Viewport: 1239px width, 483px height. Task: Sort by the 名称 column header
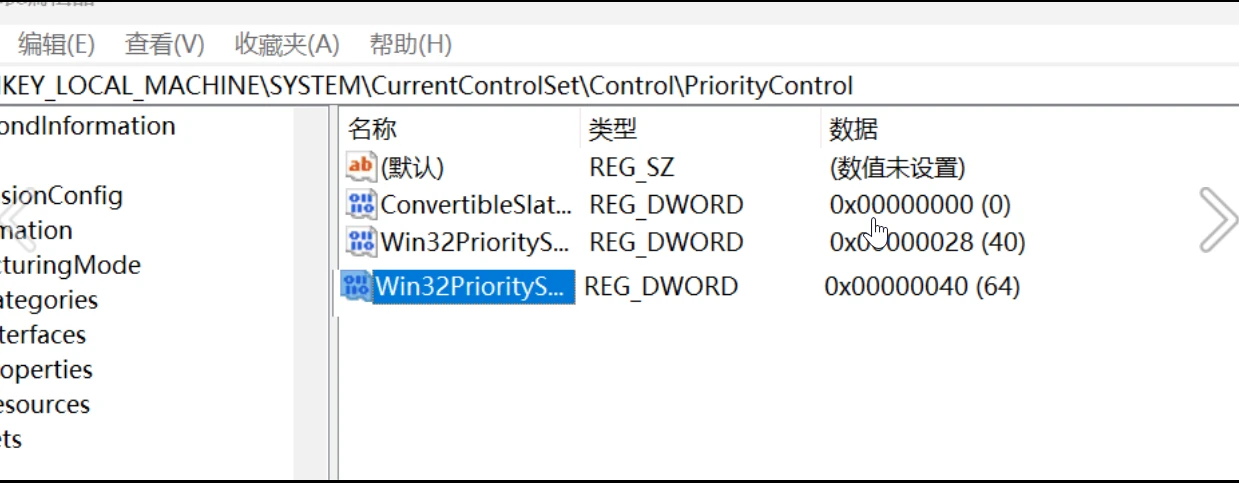pyautogui.click(x=373, y=129)
